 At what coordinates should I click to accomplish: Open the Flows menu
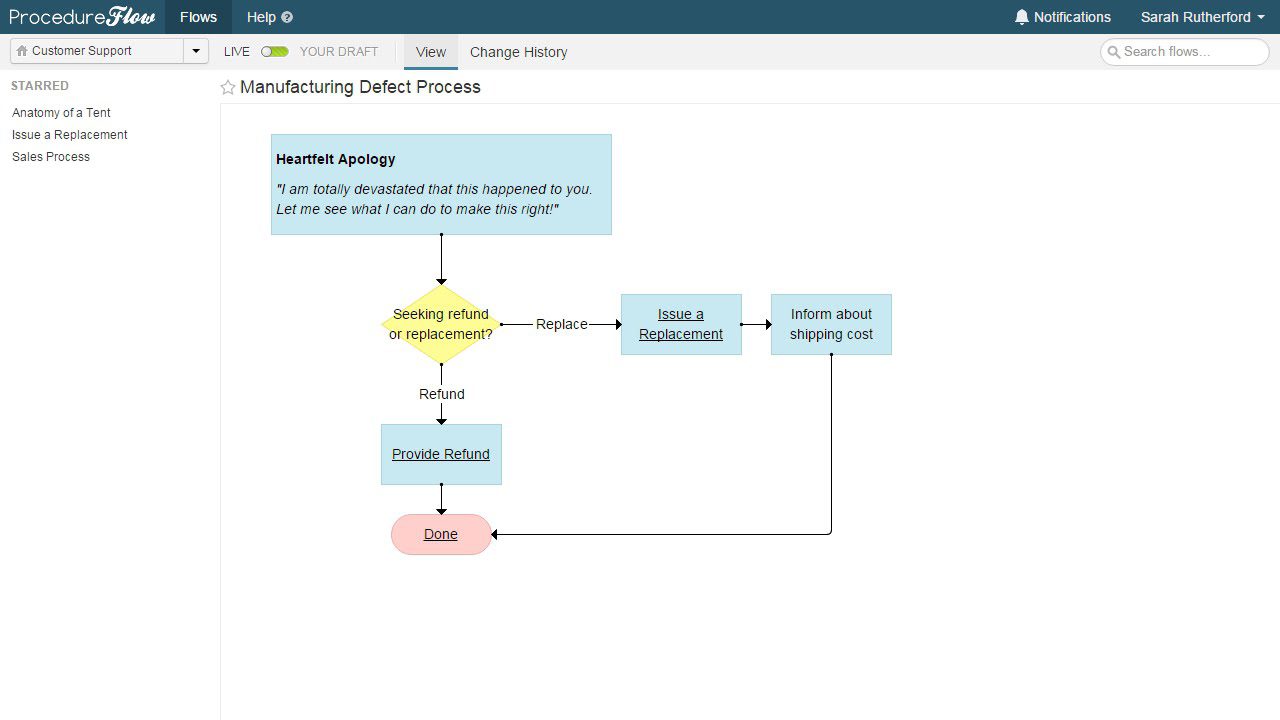coord(197,17)
